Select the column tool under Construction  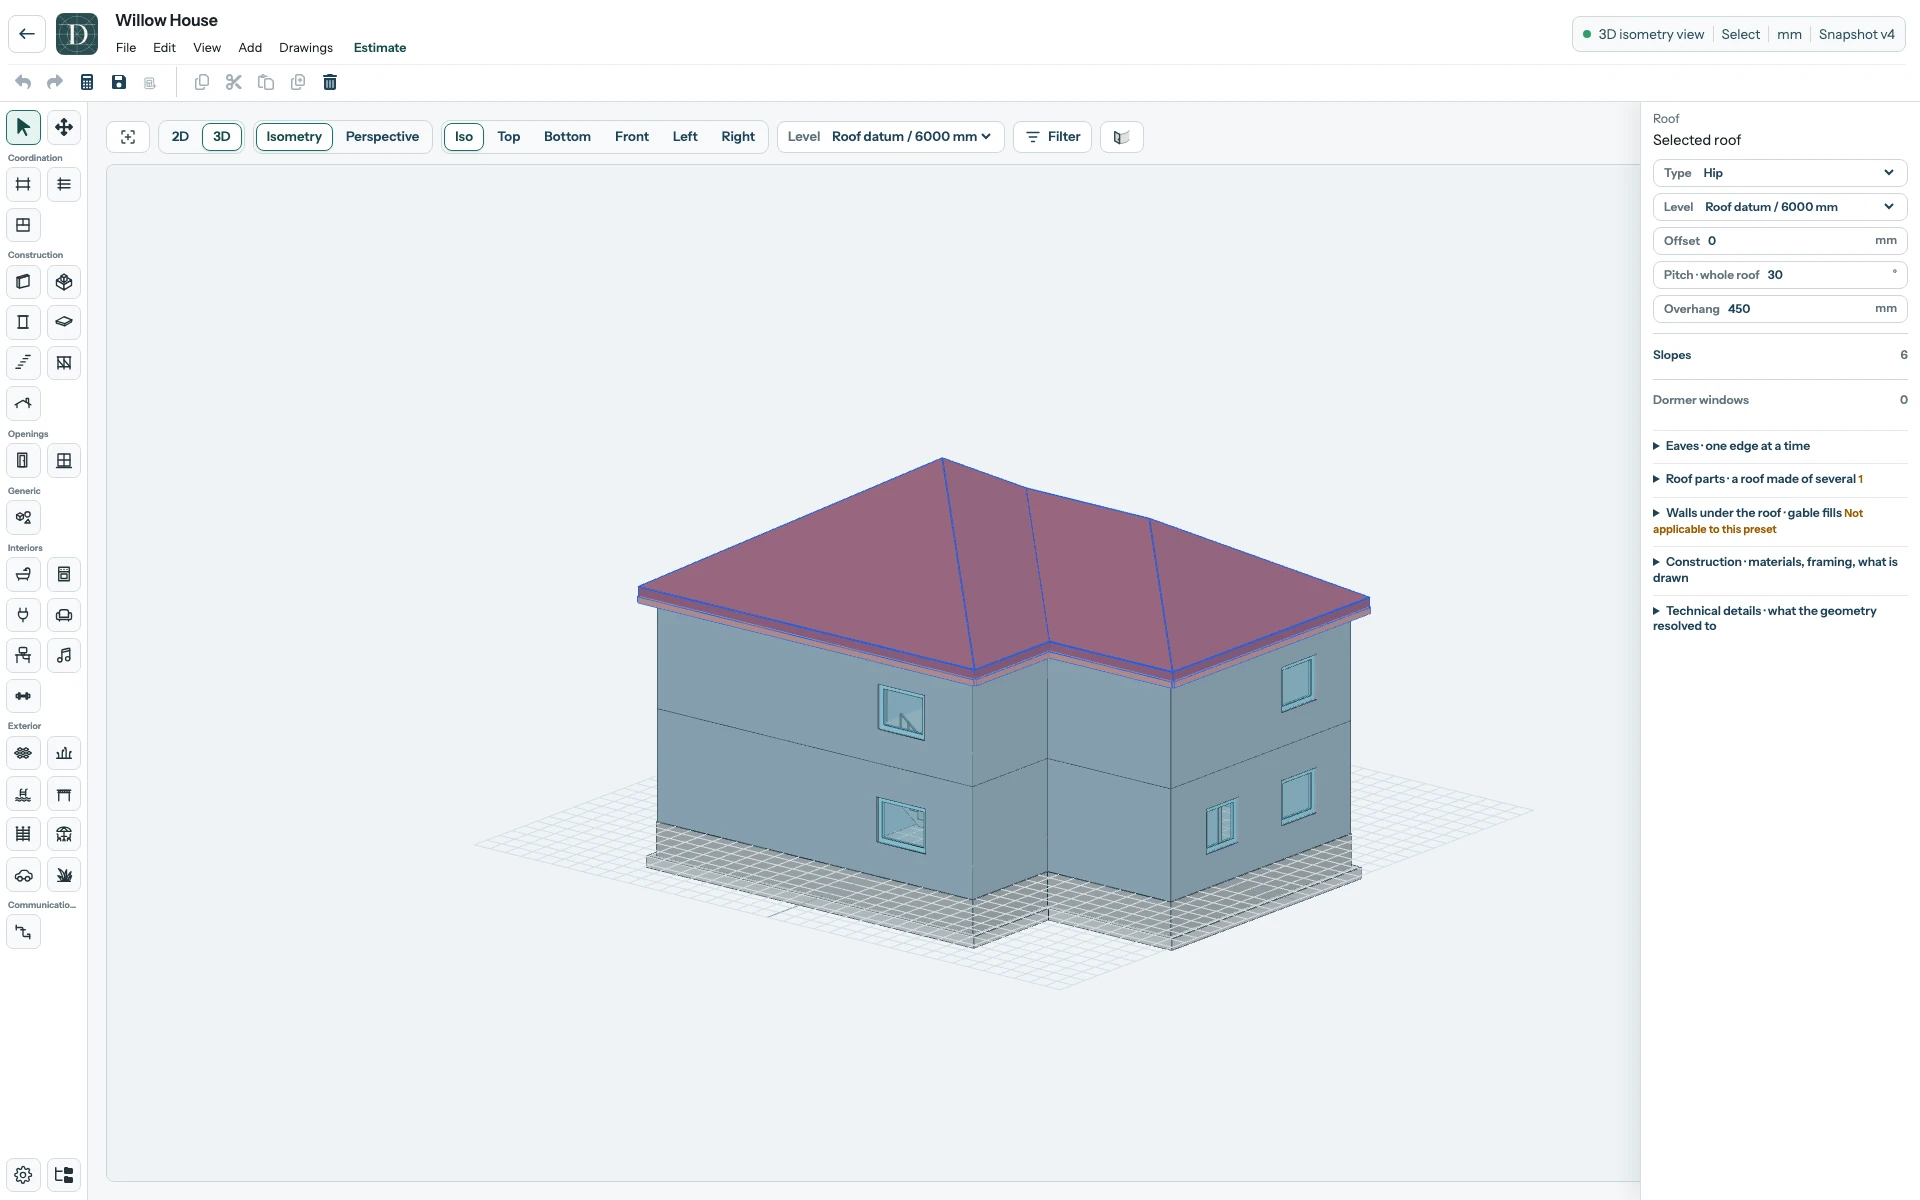23,322
